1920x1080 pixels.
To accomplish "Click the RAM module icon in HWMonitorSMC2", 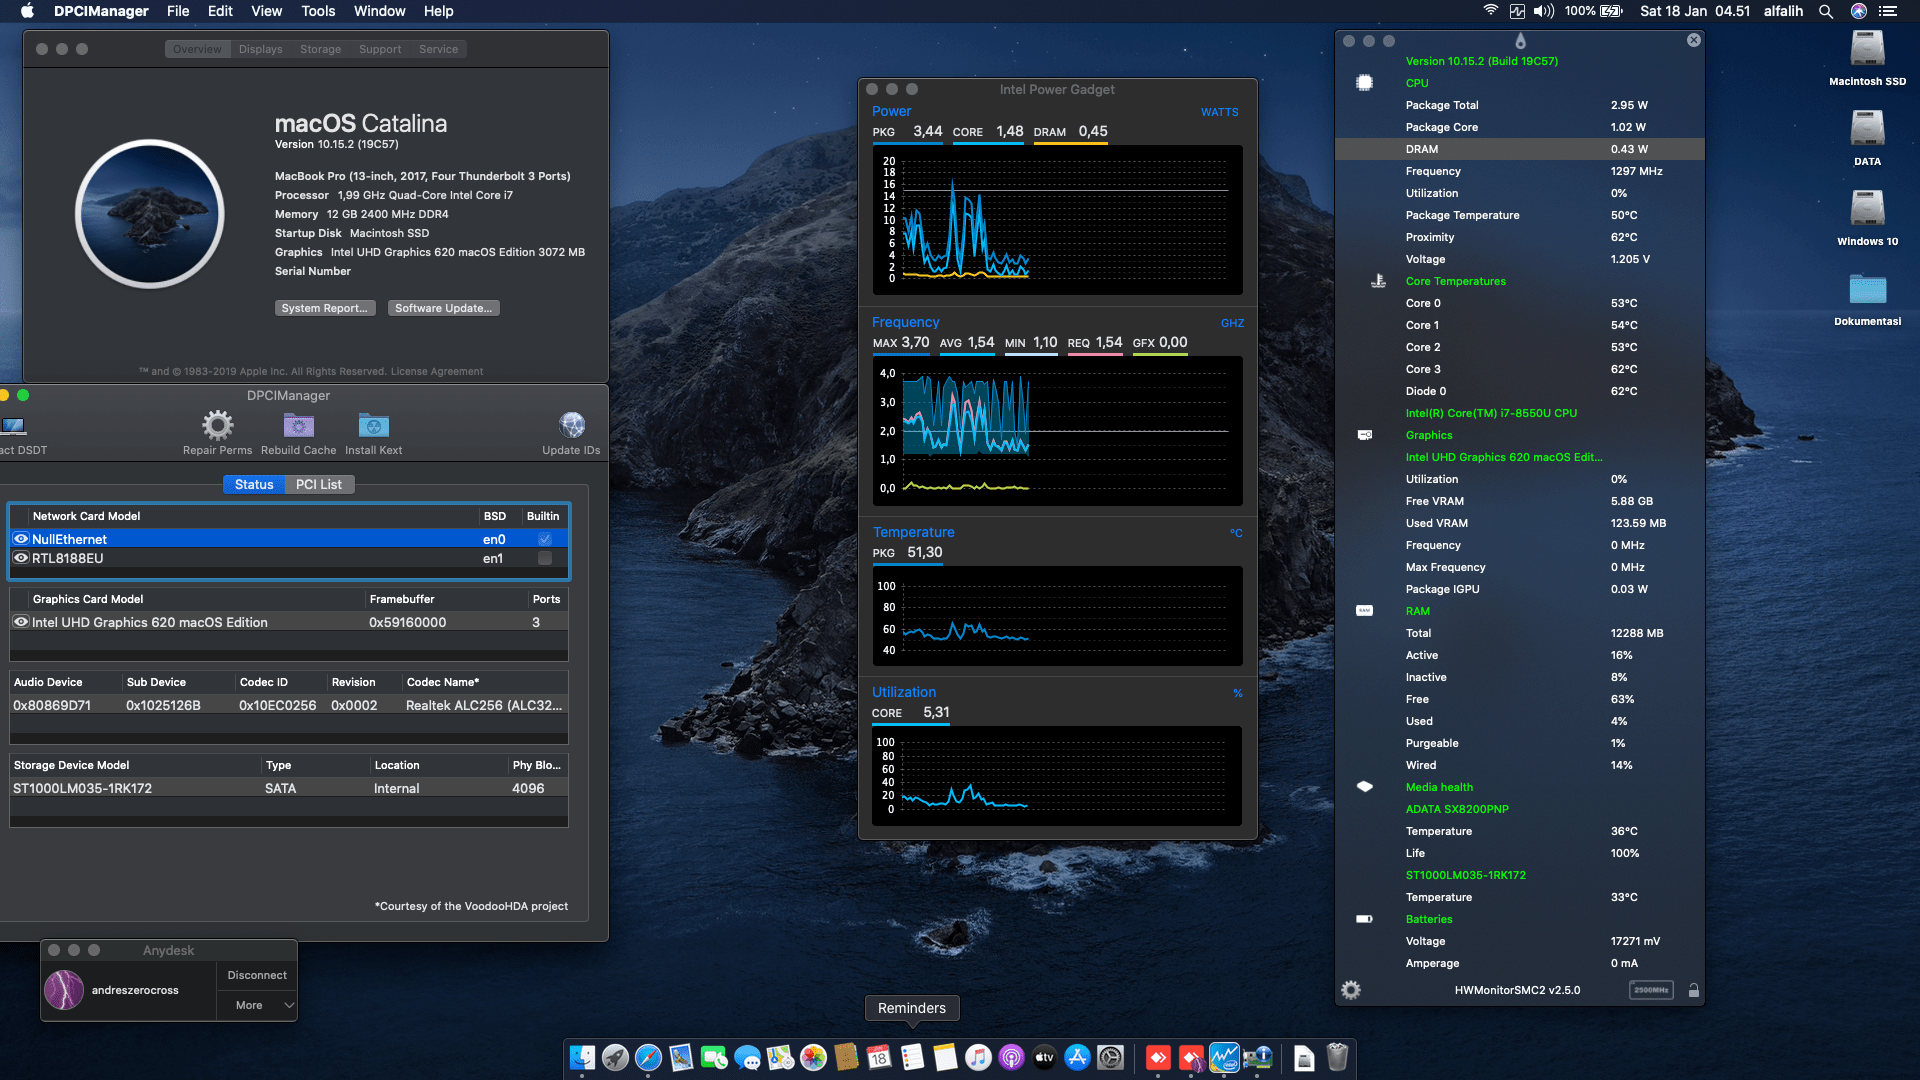I will pyautogui.click(x=1364, y=611).
